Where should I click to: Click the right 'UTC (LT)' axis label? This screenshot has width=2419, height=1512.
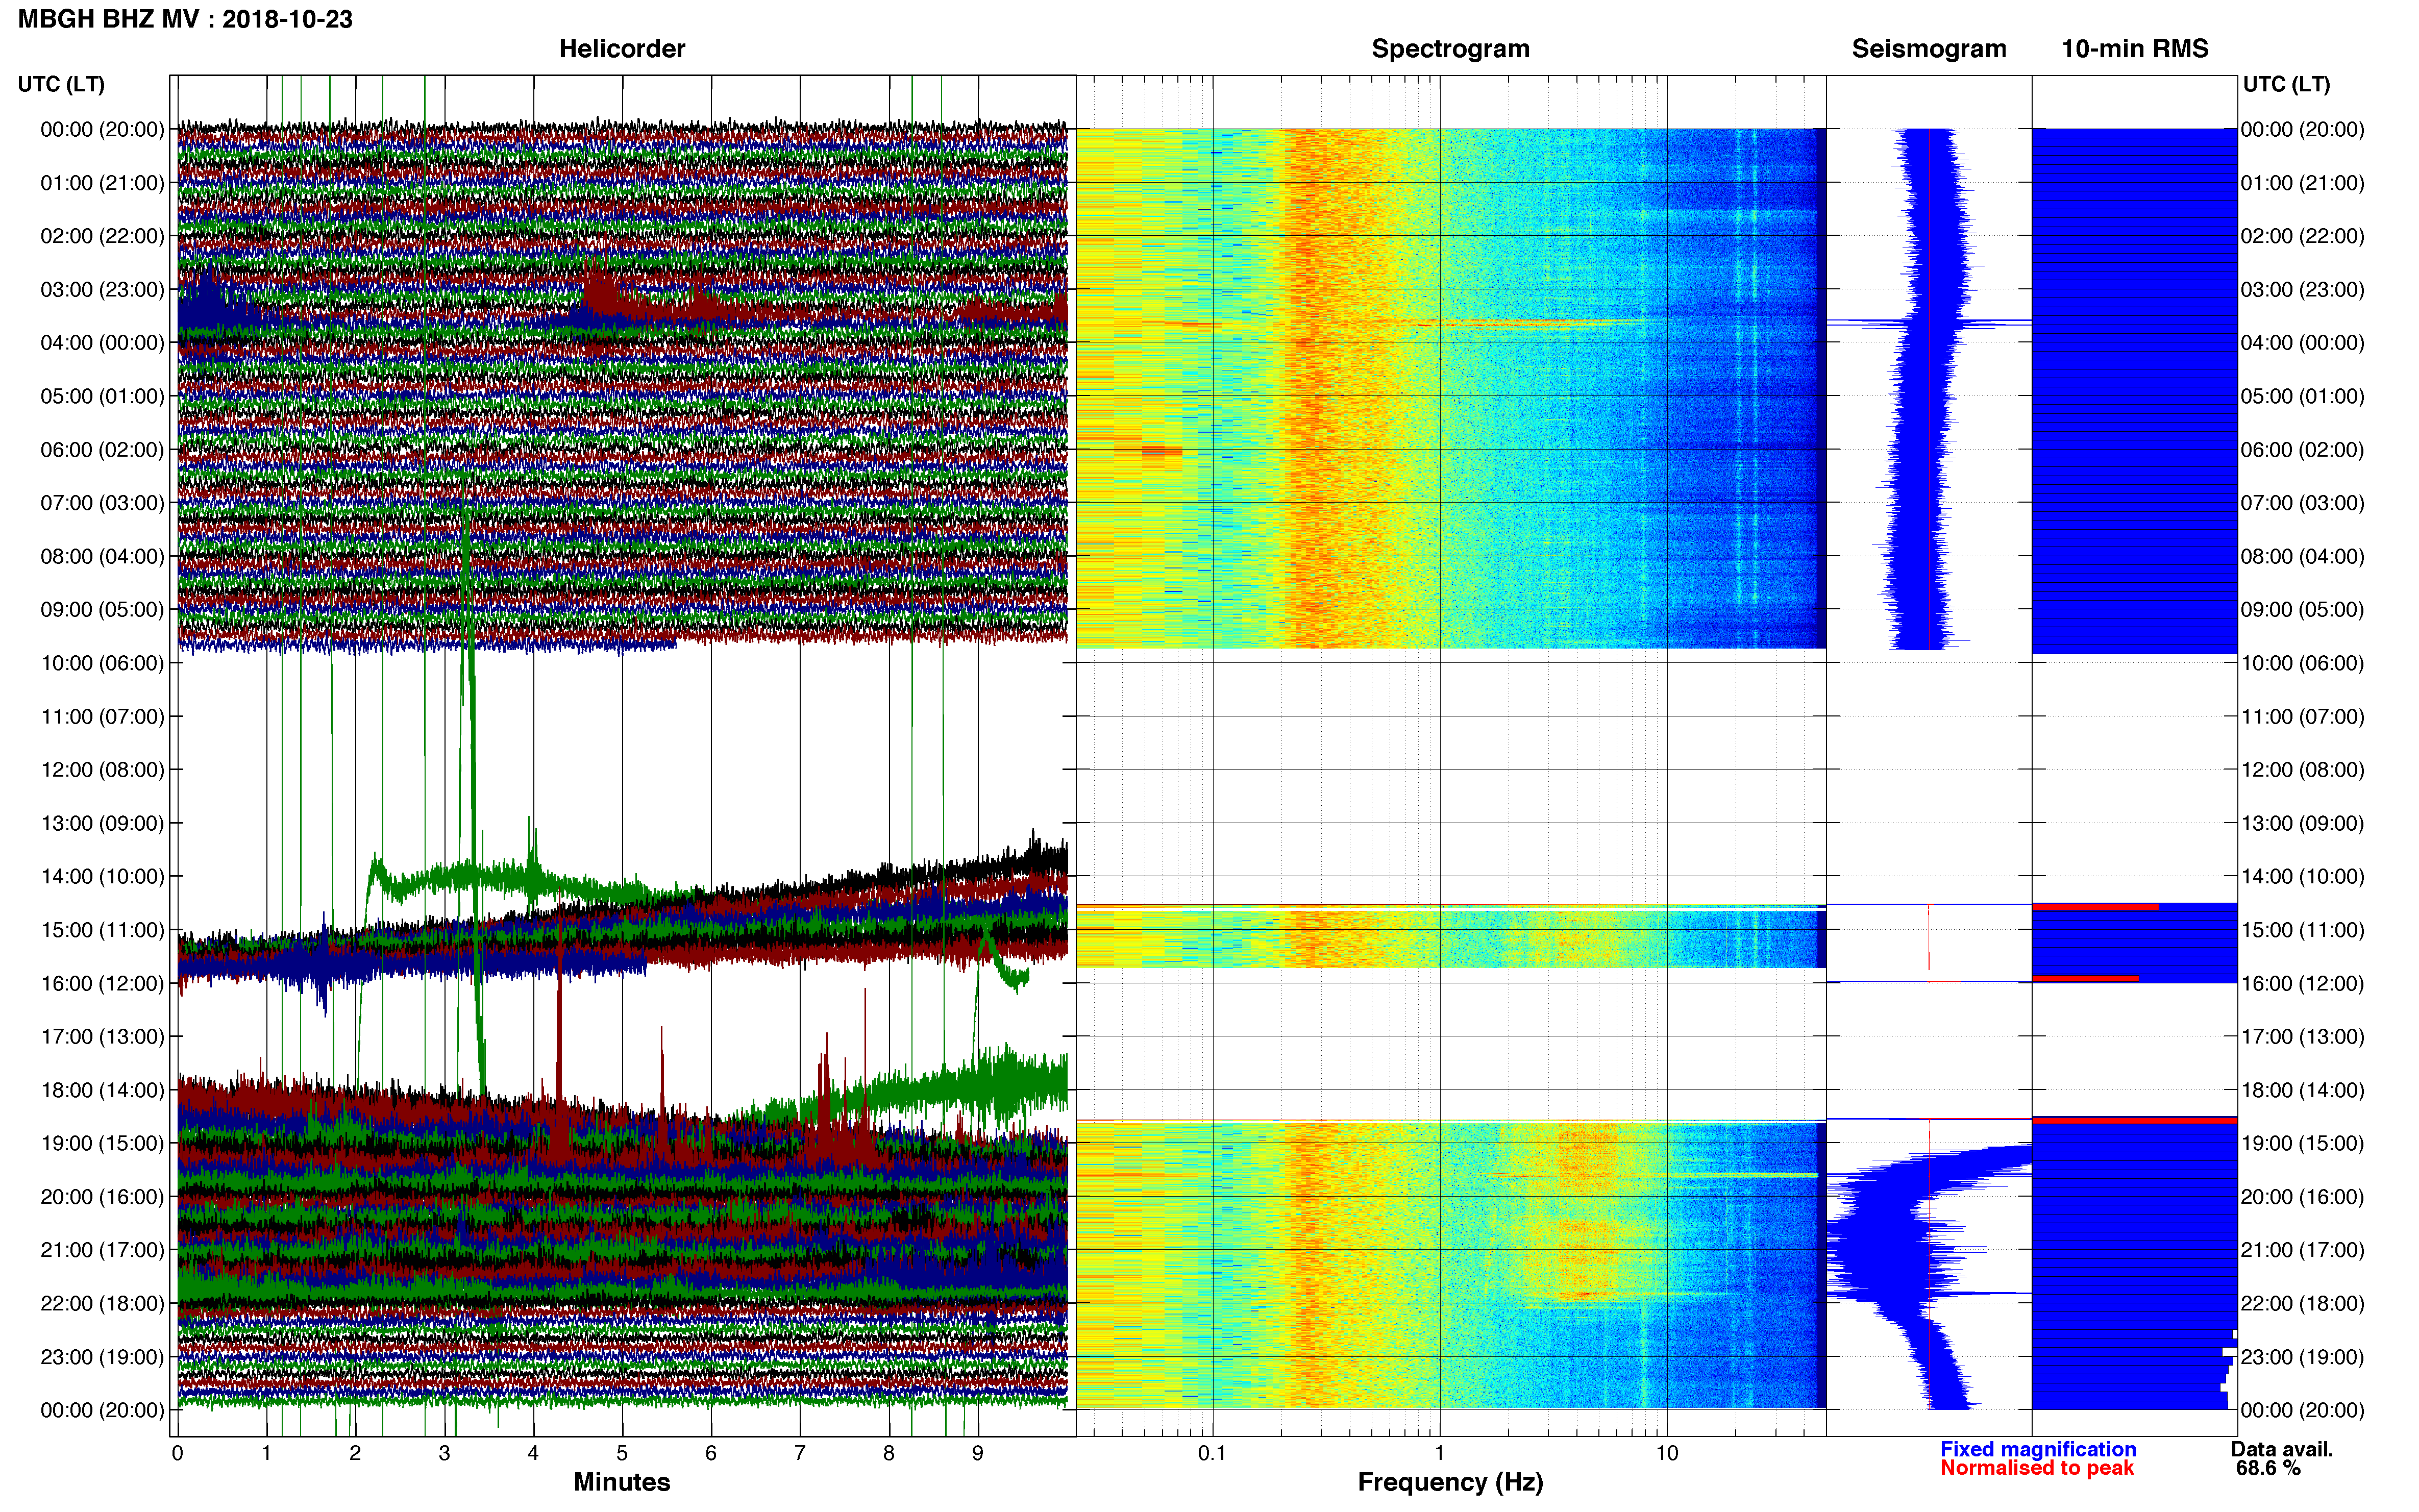coord(2286,84)
